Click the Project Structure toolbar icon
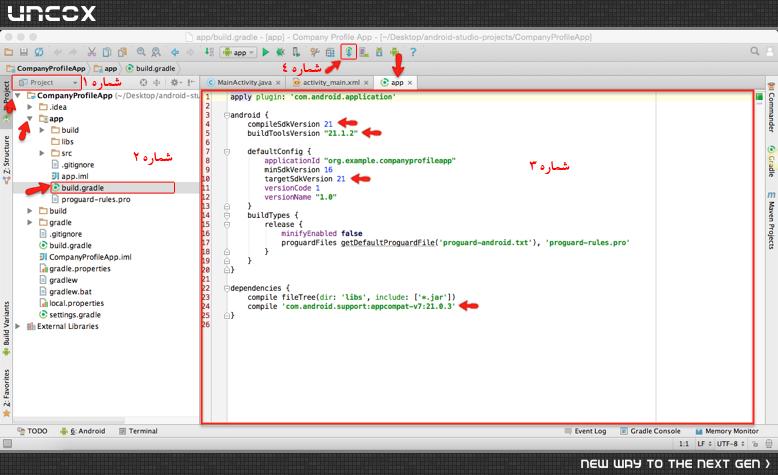 point(330,52)
